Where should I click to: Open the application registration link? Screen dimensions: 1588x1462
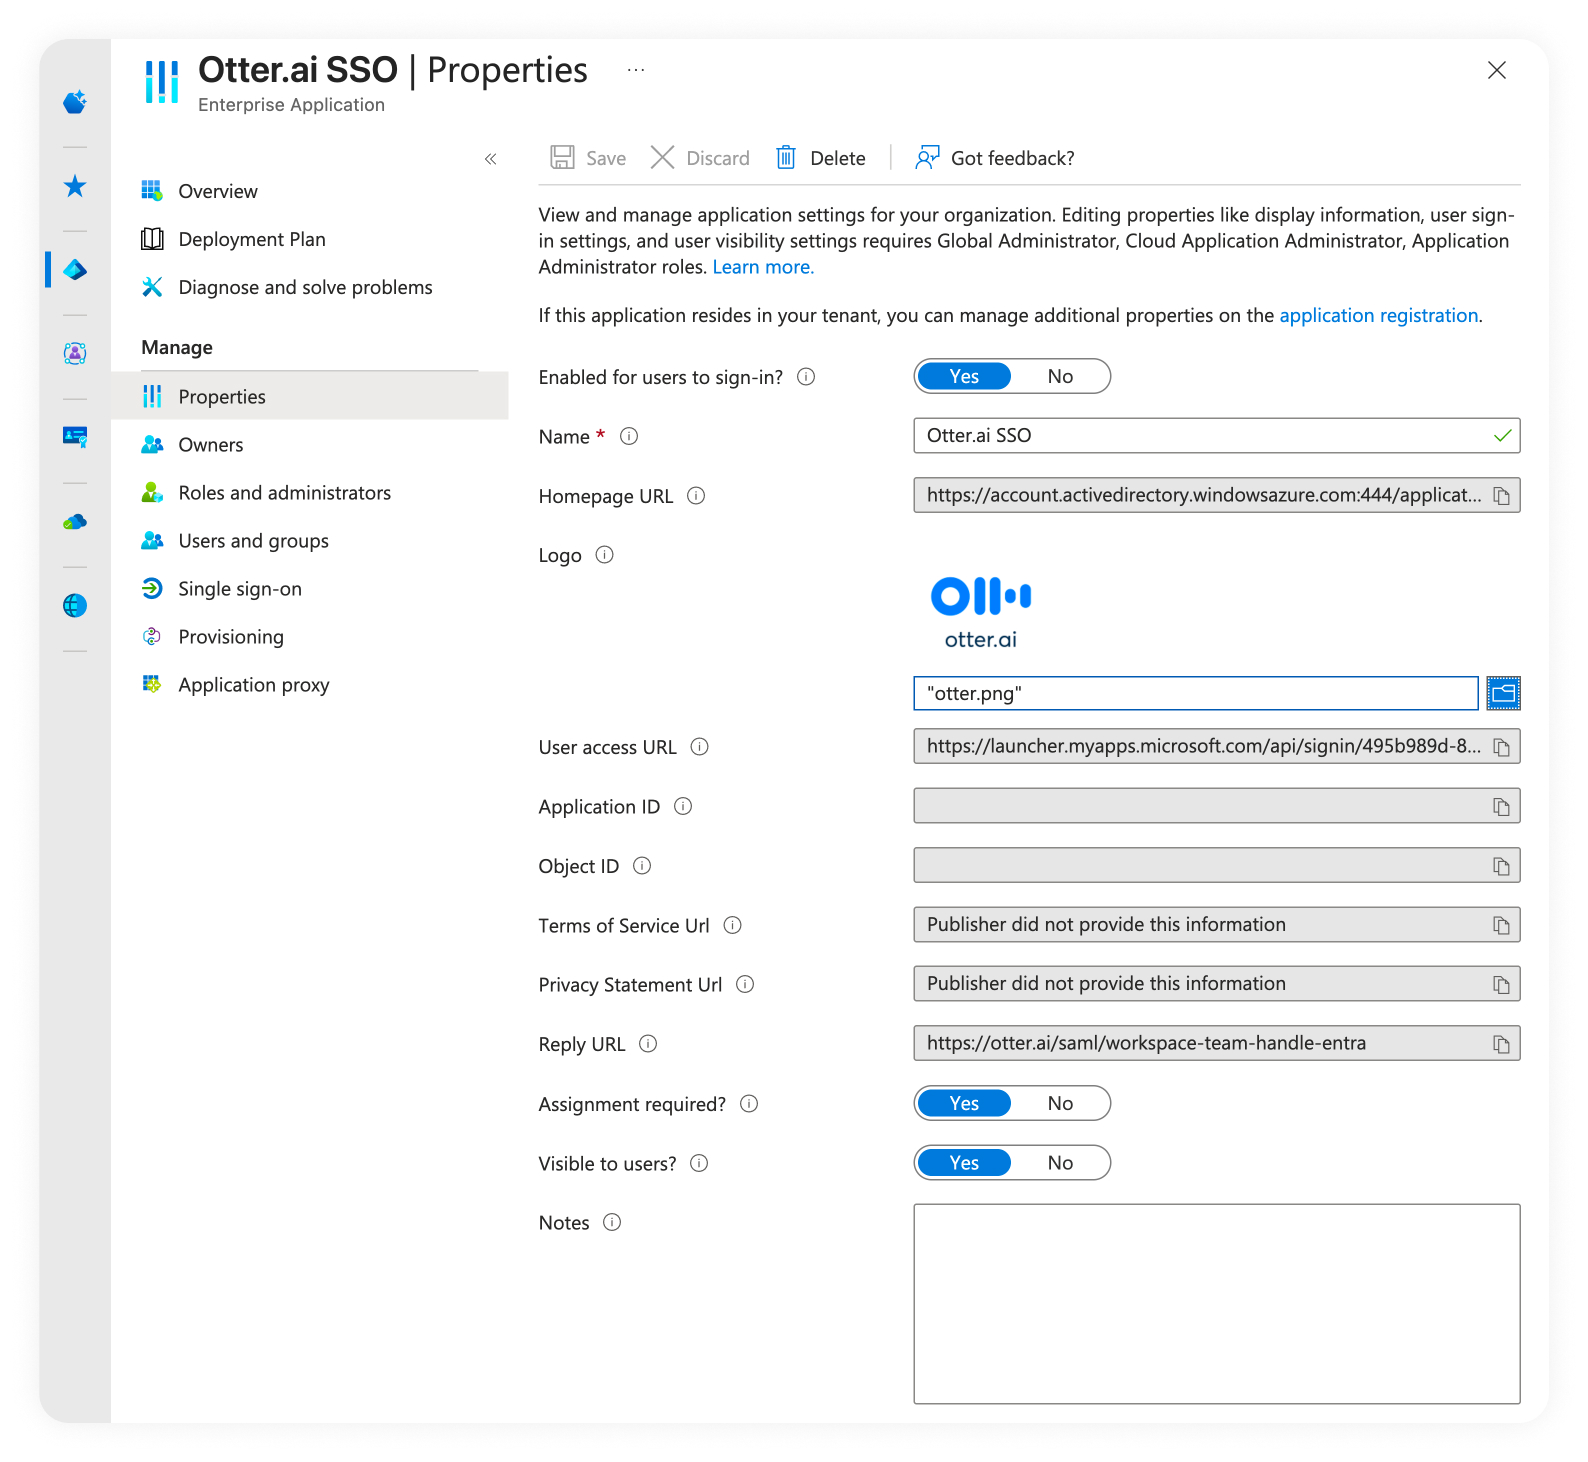click(x=1378, y=316)
